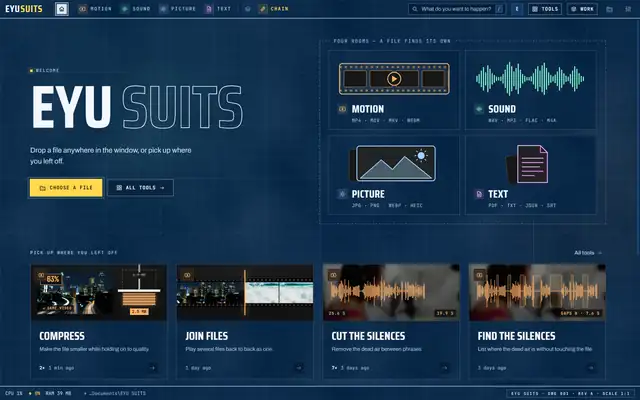
Task: Switch to the Sound tab in the top navigation
Action: coord(136,9)
